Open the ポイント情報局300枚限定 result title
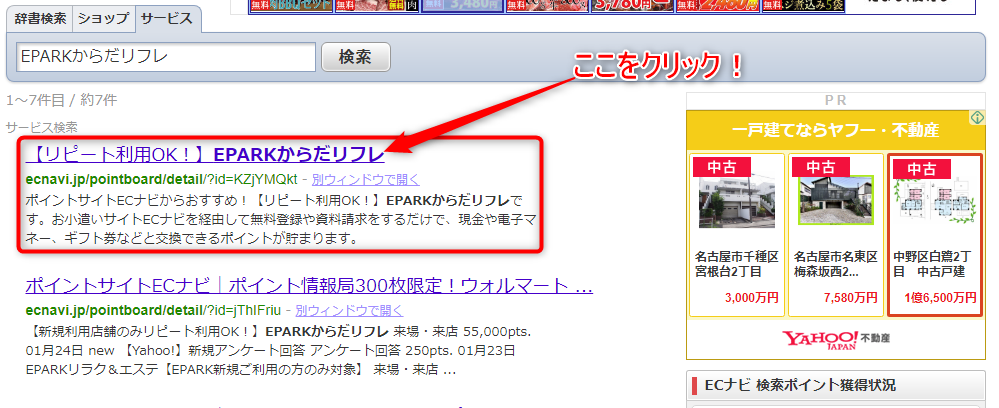 (309, 285)
